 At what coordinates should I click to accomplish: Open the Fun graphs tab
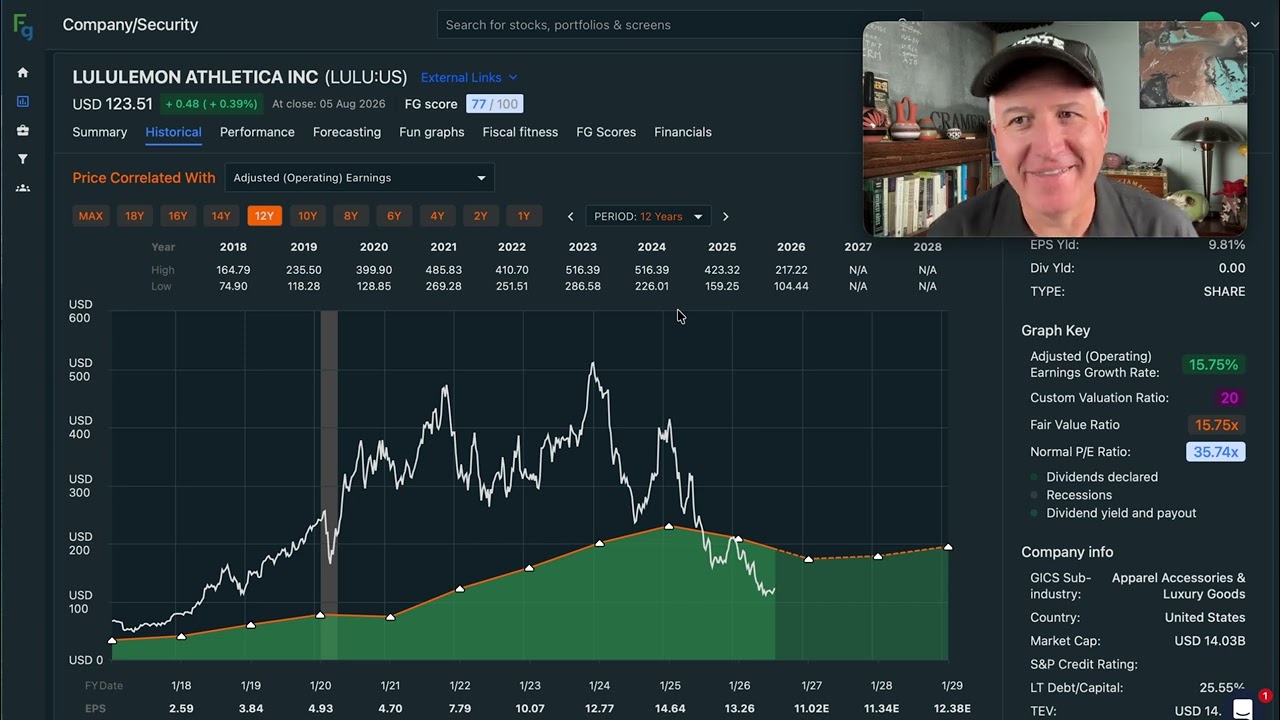pyautogui.click(x=432, y=132)
